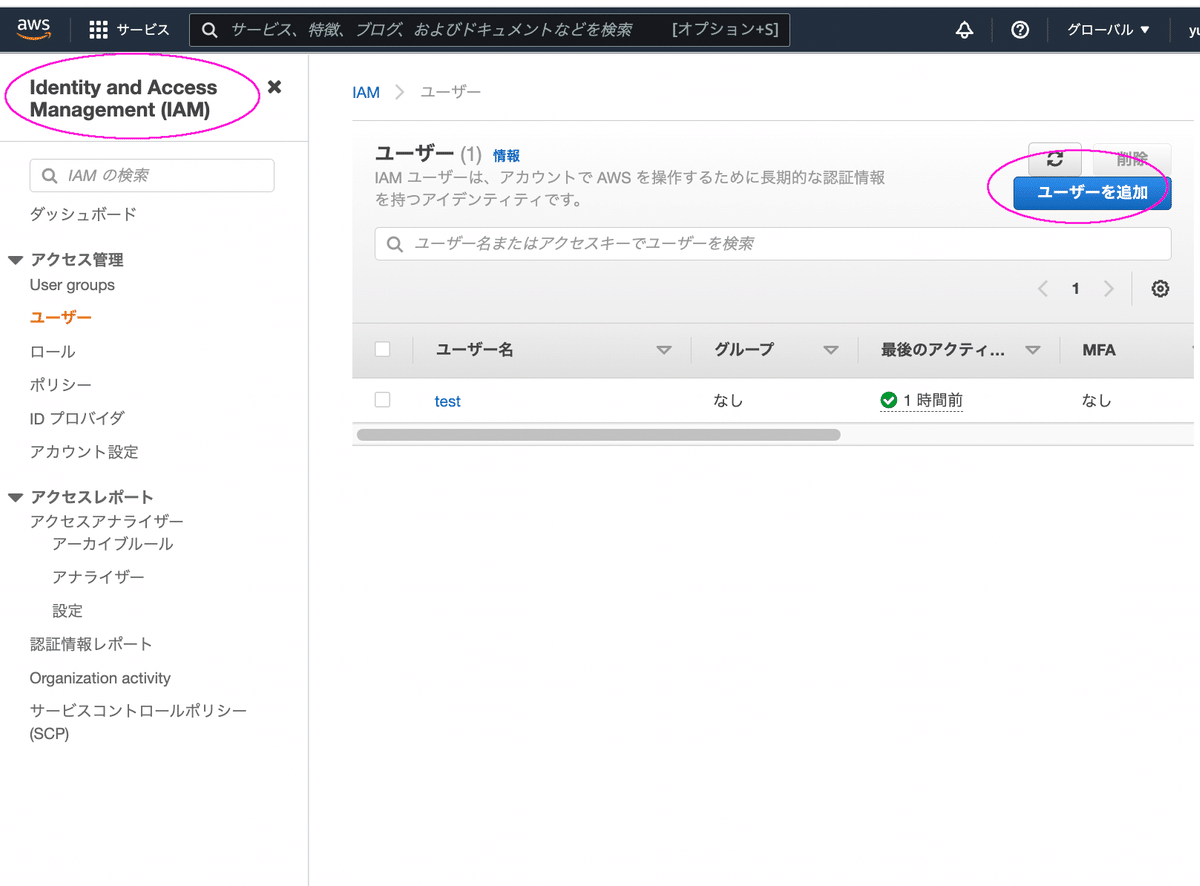1200x886 pixels.
Task: Open Organization activity in the sidebar
Action: 100,678
